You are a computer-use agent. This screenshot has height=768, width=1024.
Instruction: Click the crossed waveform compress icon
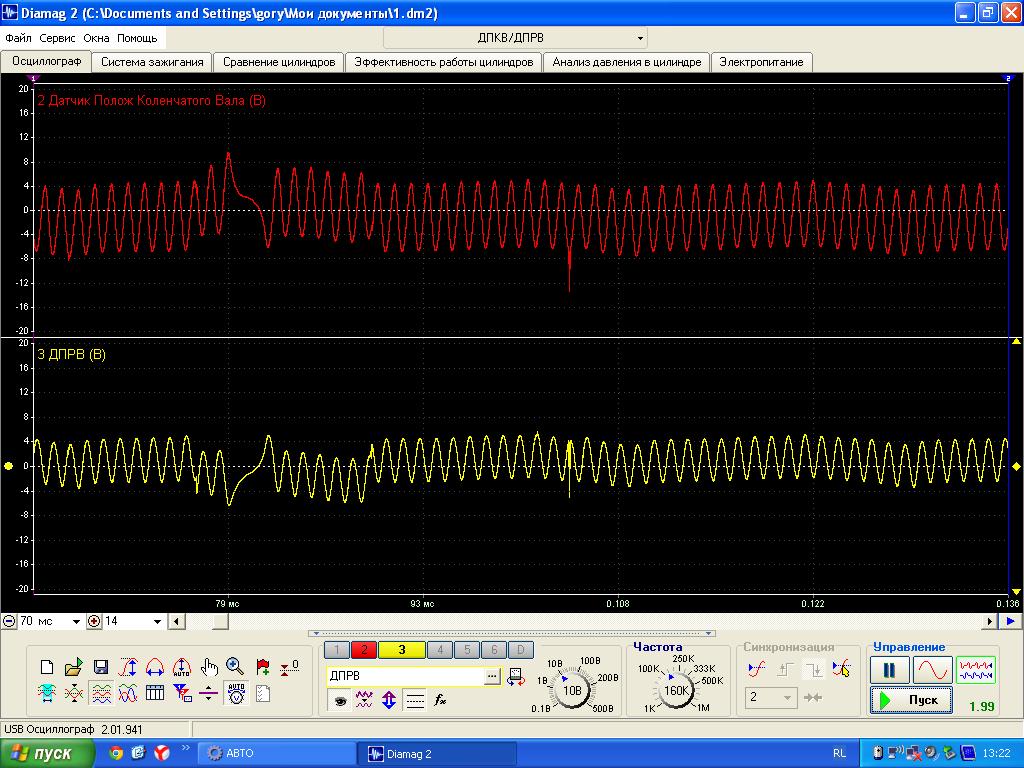tap(74, 694)
